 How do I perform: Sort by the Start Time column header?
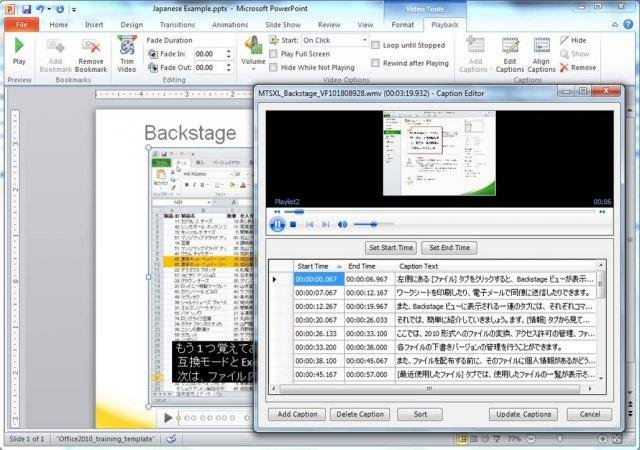point(319,266)
